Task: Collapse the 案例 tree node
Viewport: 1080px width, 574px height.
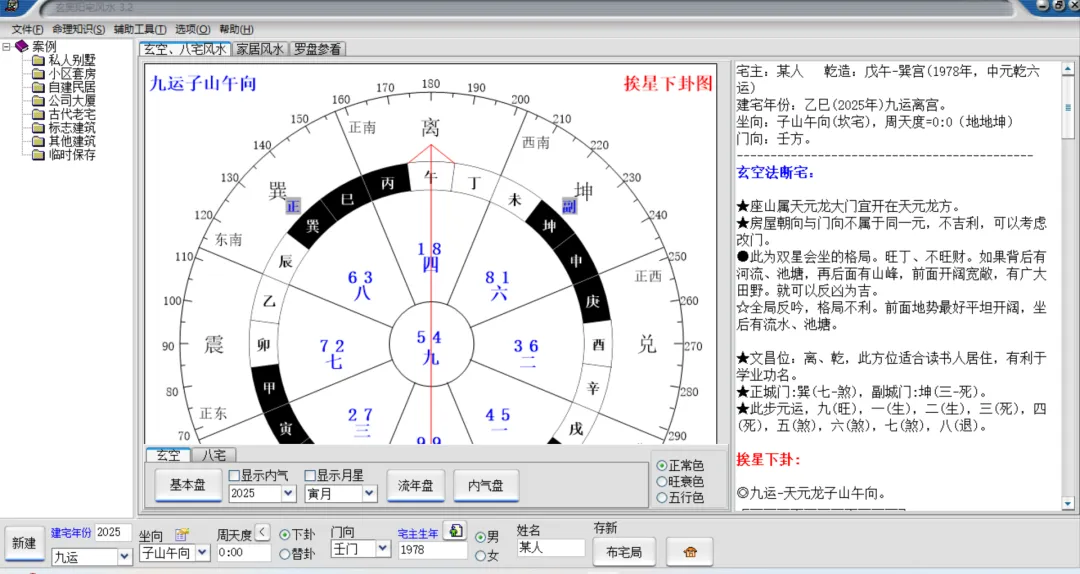Action: [6, 47]
